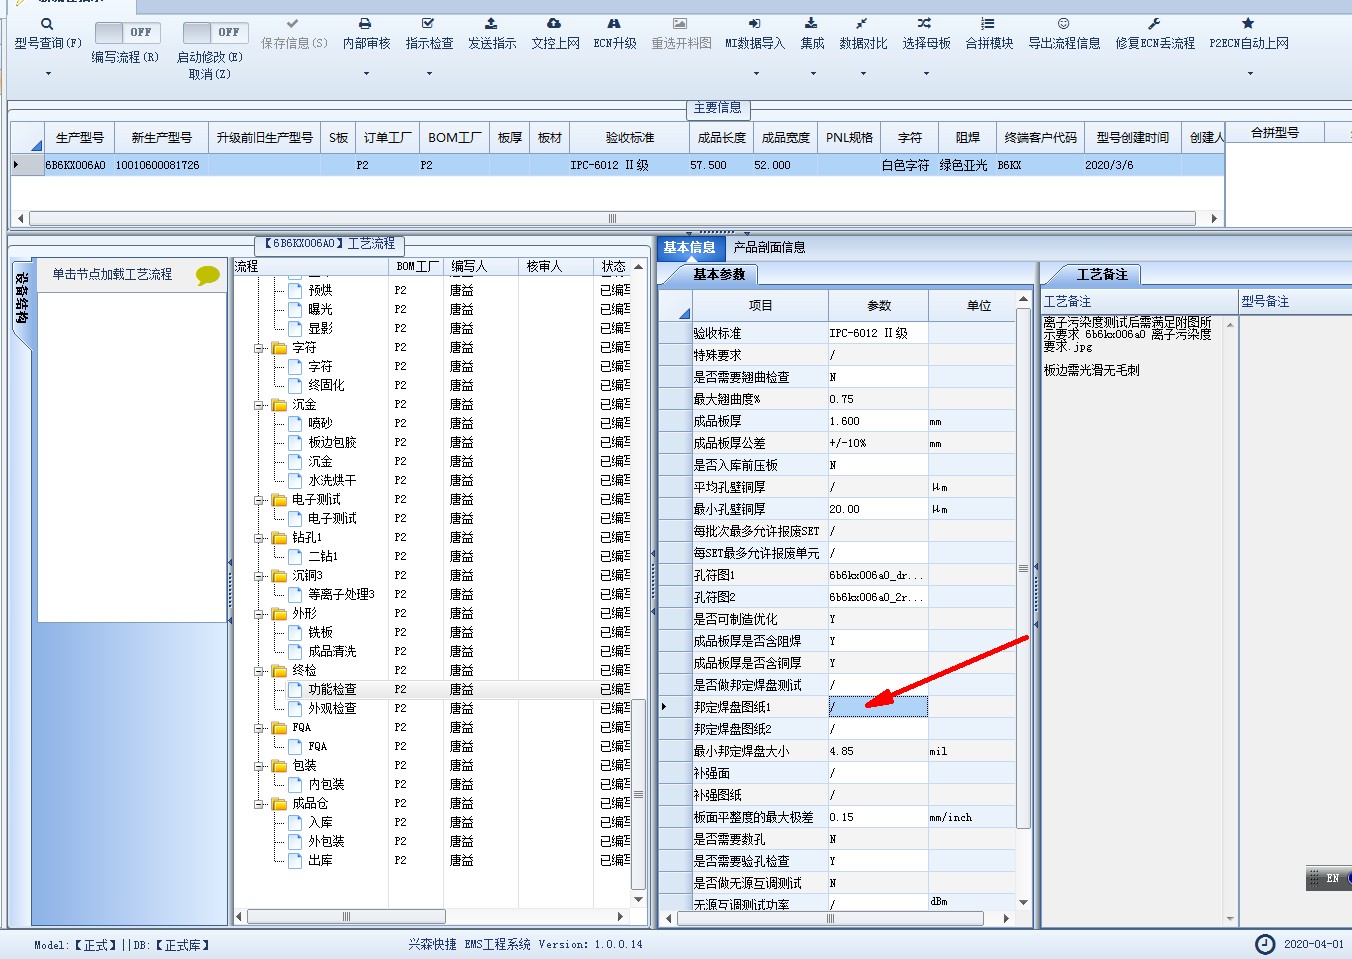Click the EN language indicator
The height and width of the screenshot is (959, 1352).
click(1332, 878)
